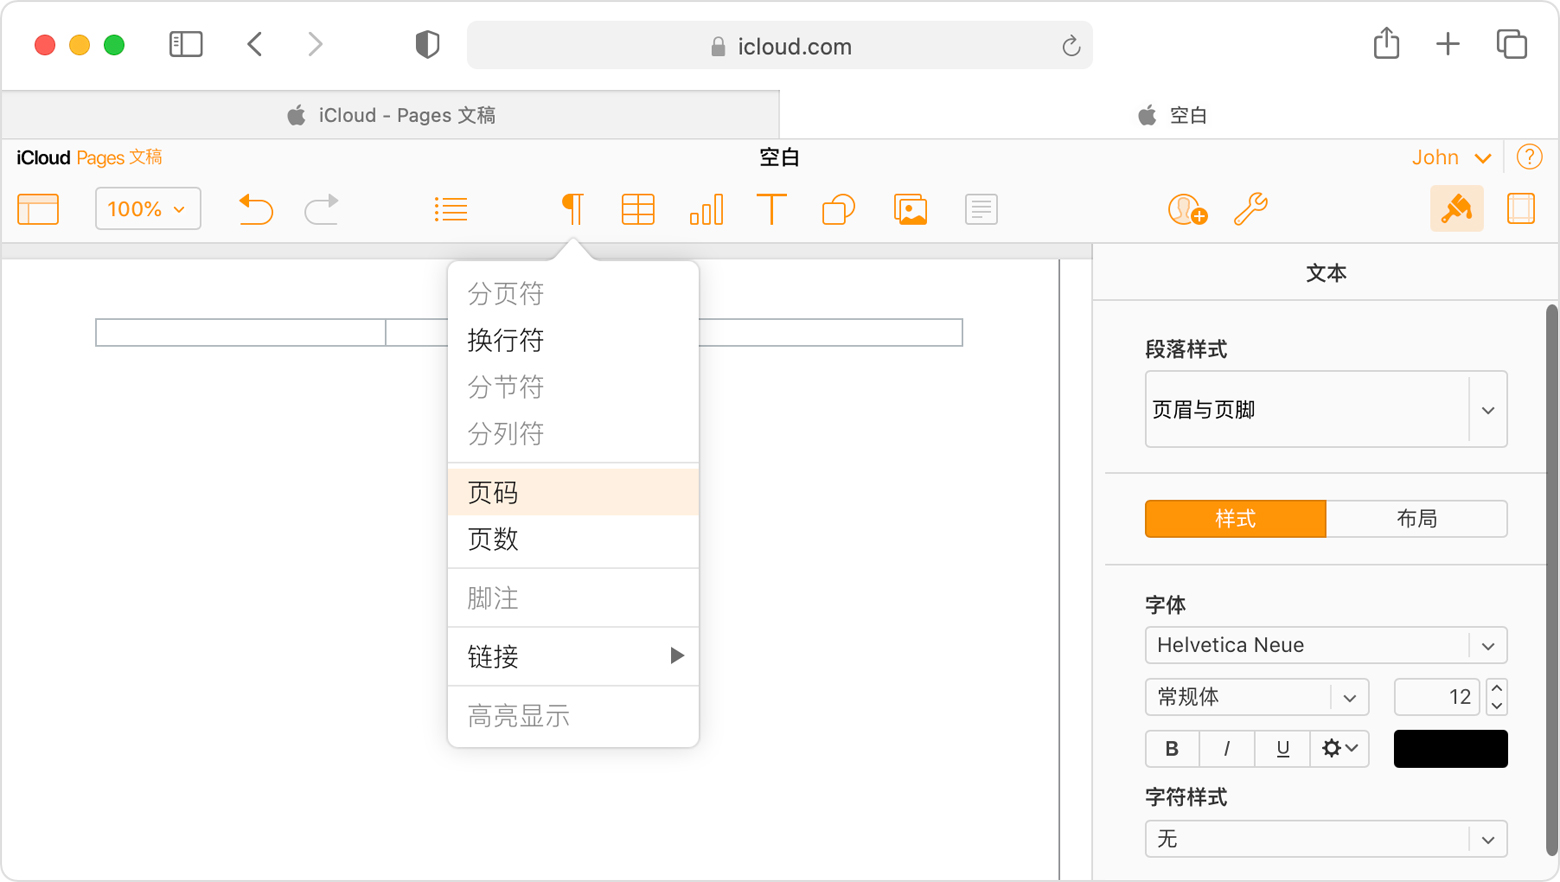The height and width of the screenshot is (882, 1560).
Task: Open the Helvetica Neue font dropdown
Action: click(1326, 645)
